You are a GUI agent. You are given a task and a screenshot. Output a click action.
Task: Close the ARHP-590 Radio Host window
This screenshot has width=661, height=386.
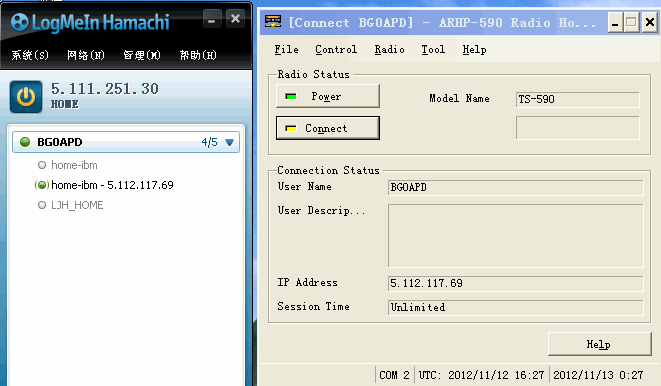[x=650, y=22]
